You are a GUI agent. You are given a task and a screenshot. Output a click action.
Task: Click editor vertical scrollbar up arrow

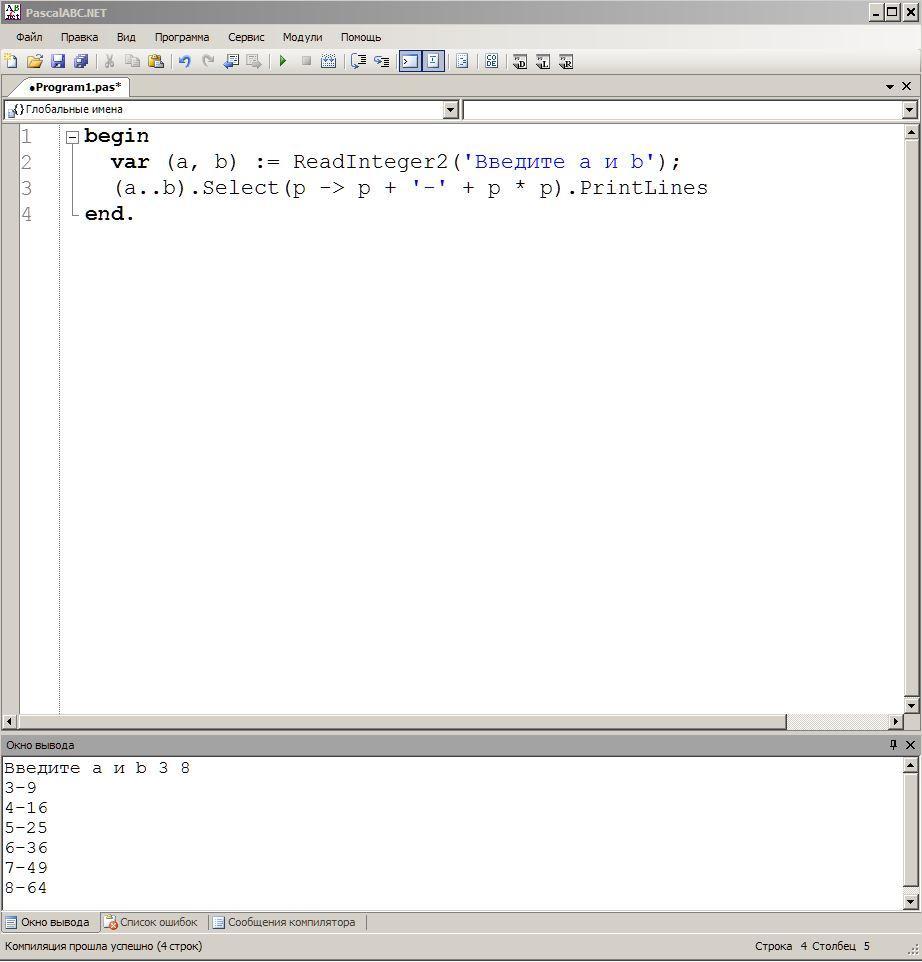coord(911,133)
